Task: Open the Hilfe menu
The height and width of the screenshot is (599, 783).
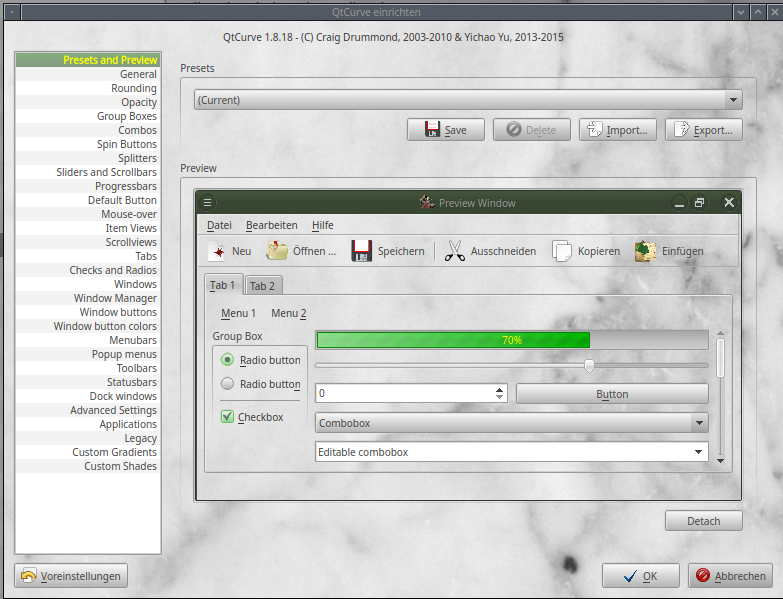Action: coord(323,225)
